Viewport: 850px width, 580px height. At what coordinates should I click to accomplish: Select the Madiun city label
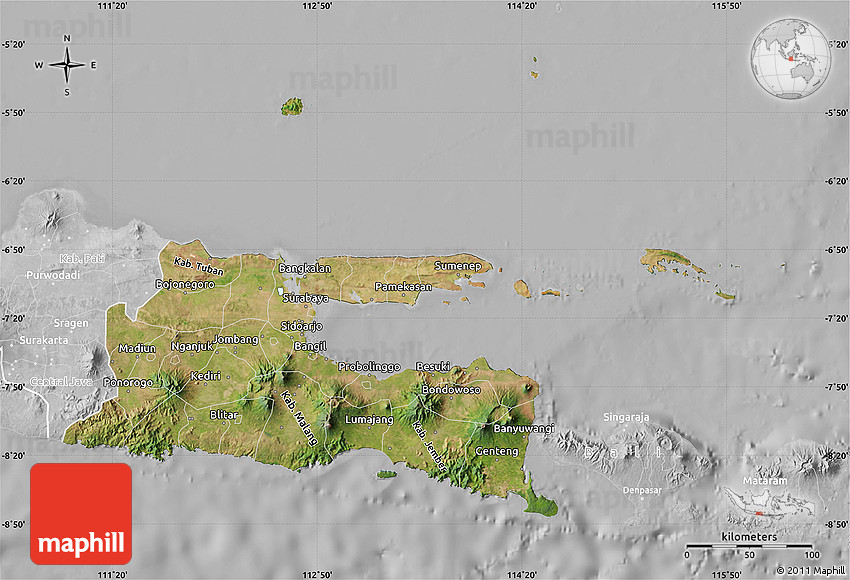pos(137,348)
